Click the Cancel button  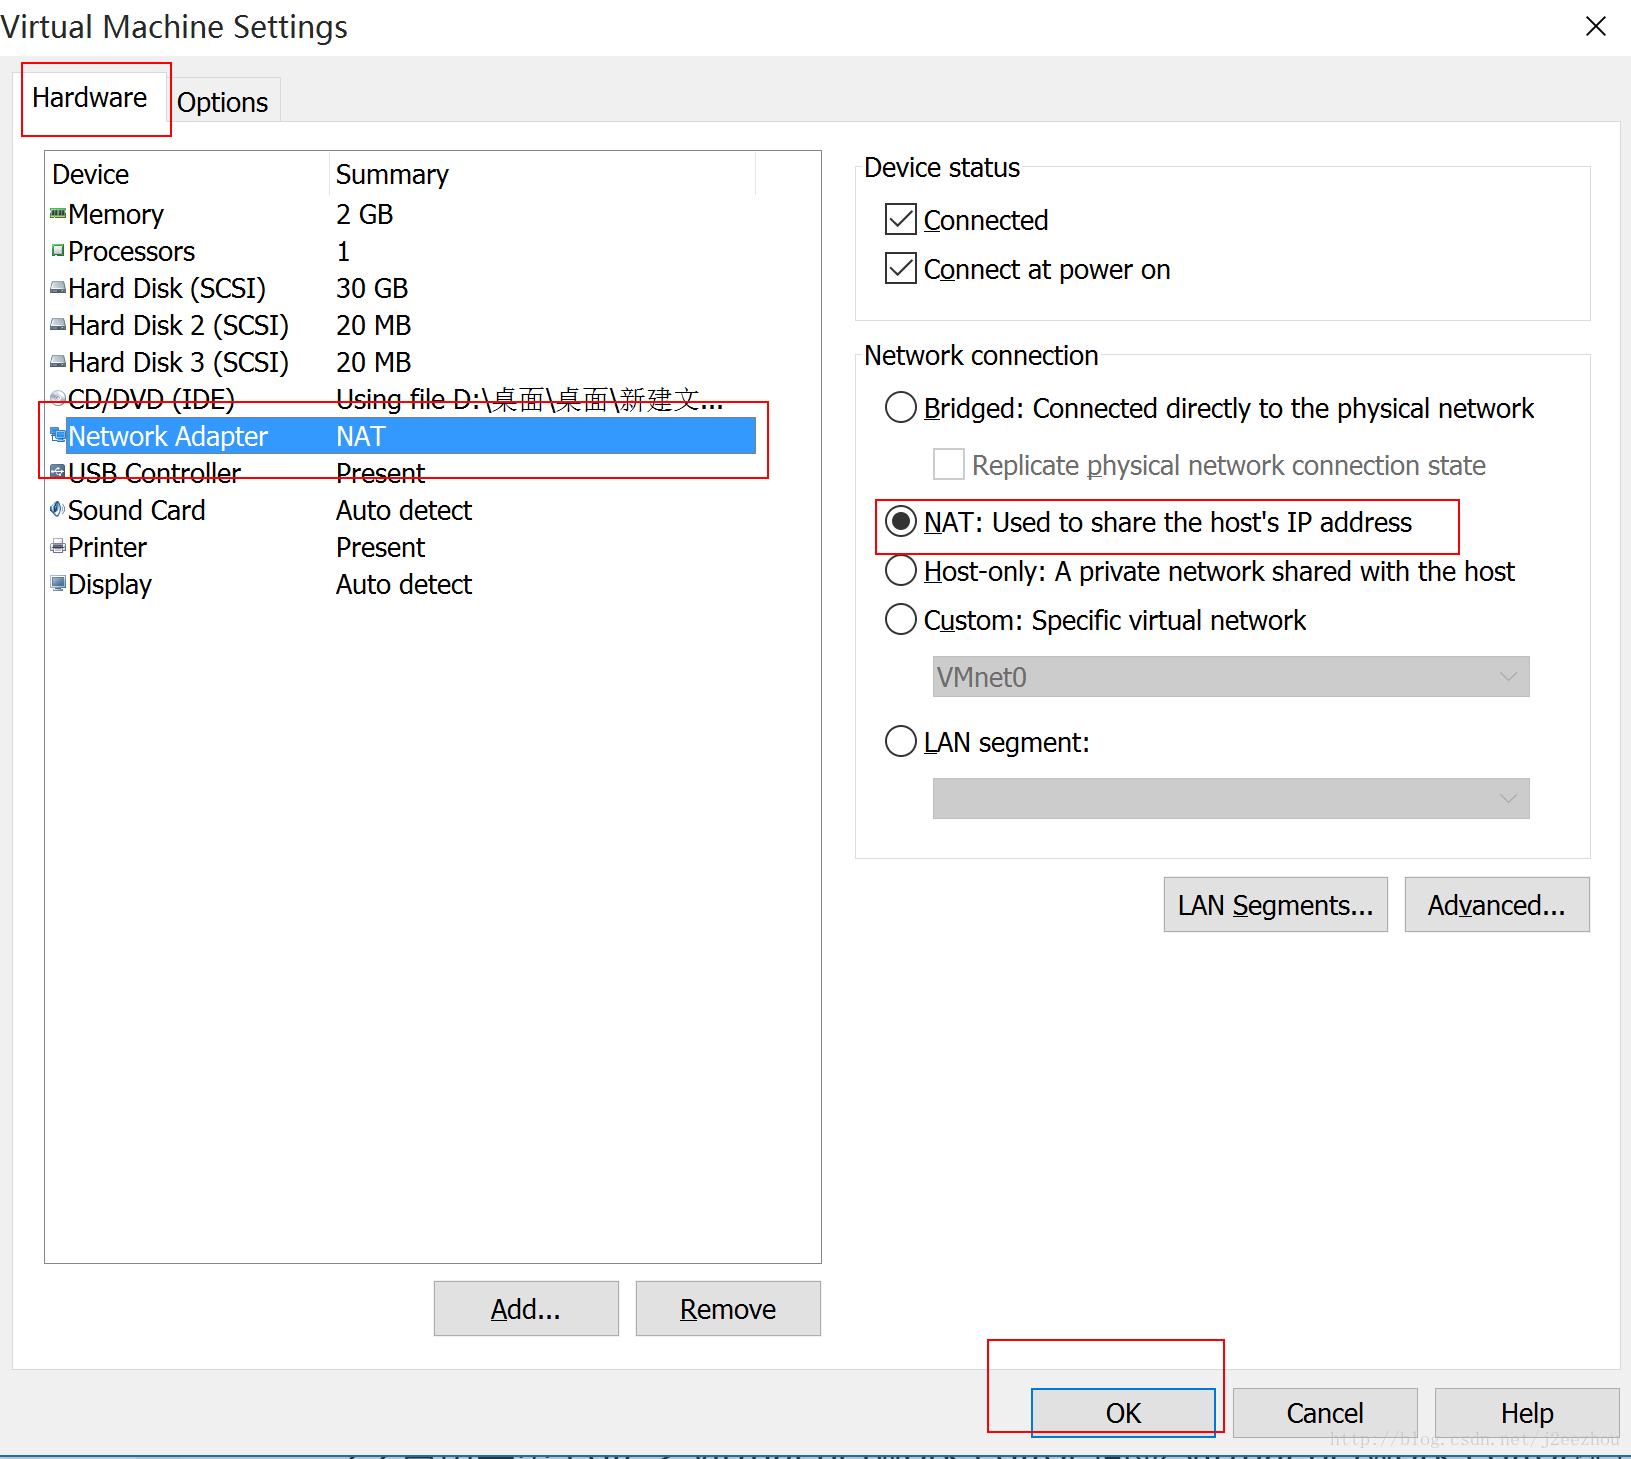pos(1325,1413)
